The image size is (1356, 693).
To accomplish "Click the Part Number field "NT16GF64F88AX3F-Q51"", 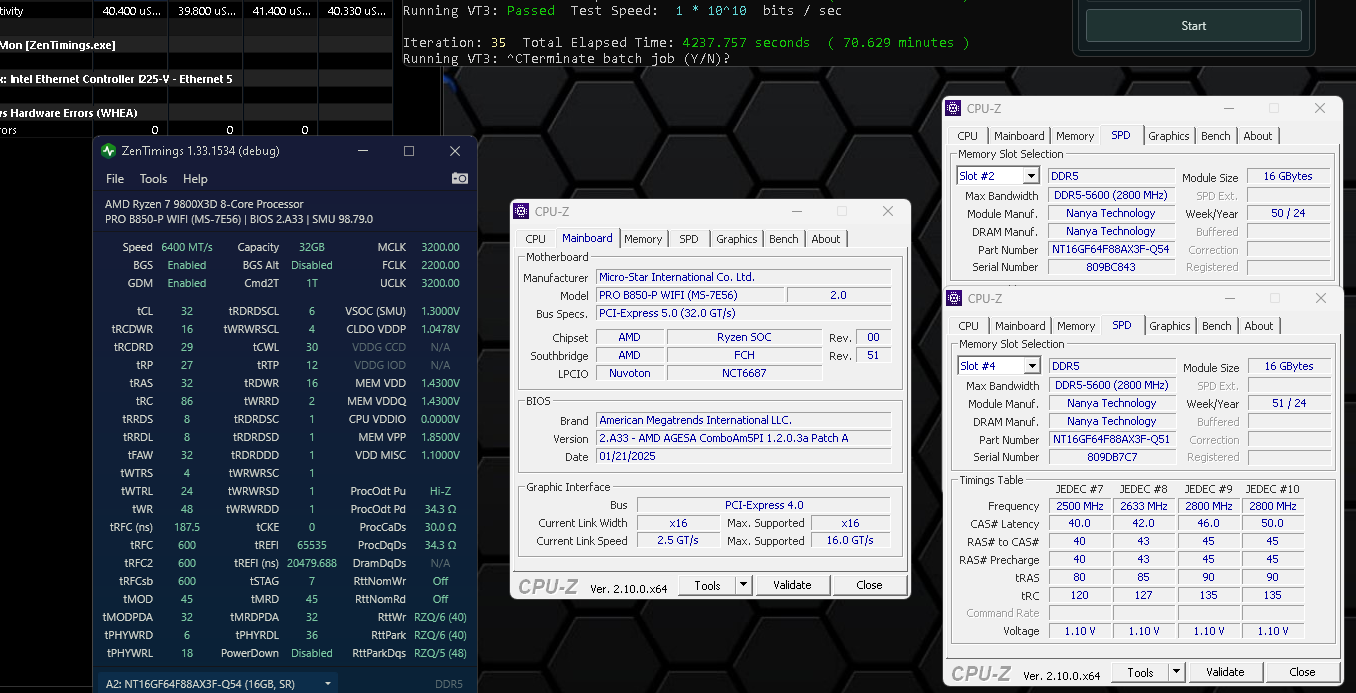I will (x=1110, y=440).
